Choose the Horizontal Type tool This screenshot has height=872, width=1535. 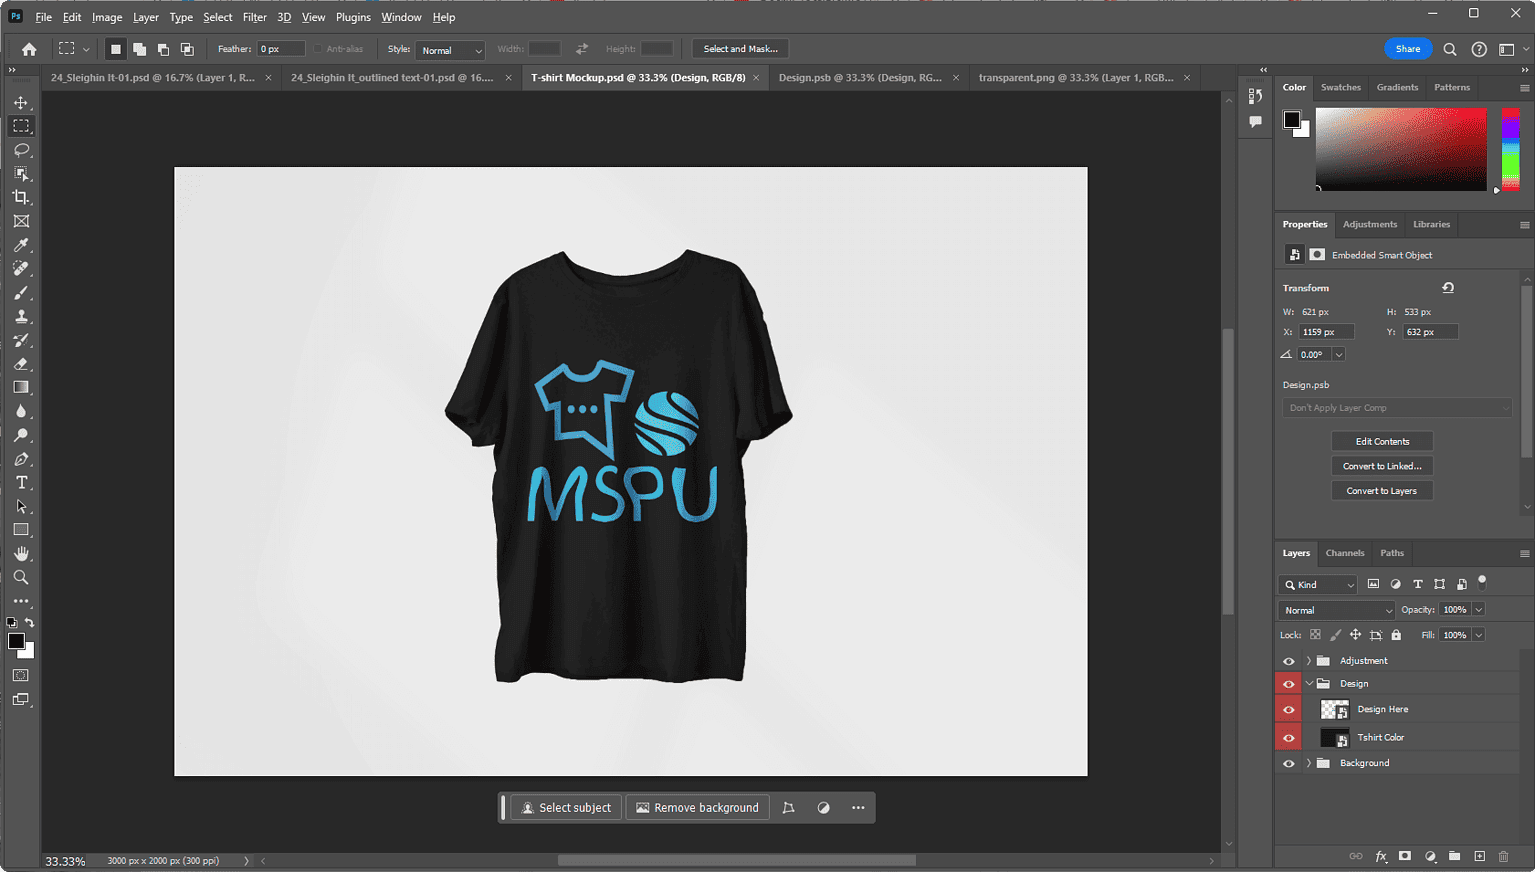point(21,482)
